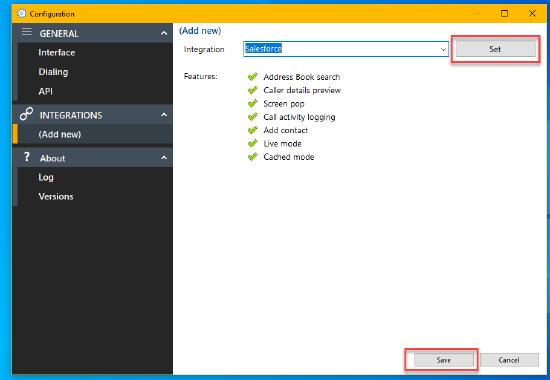
Task: Click the green checkmark for Cached mode
Action: pyautogui.click(x=253, y=156)
